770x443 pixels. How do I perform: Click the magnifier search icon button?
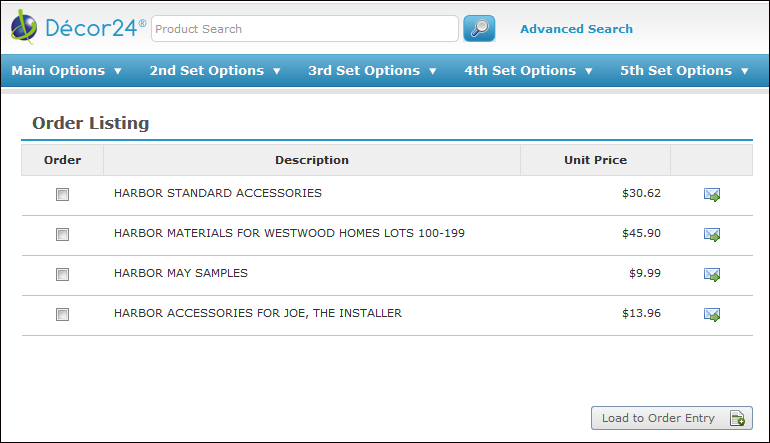479,29
